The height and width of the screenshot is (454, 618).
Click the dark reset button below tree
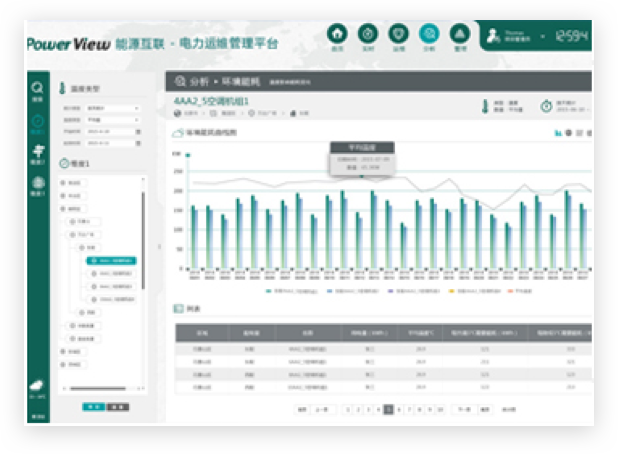117,407
